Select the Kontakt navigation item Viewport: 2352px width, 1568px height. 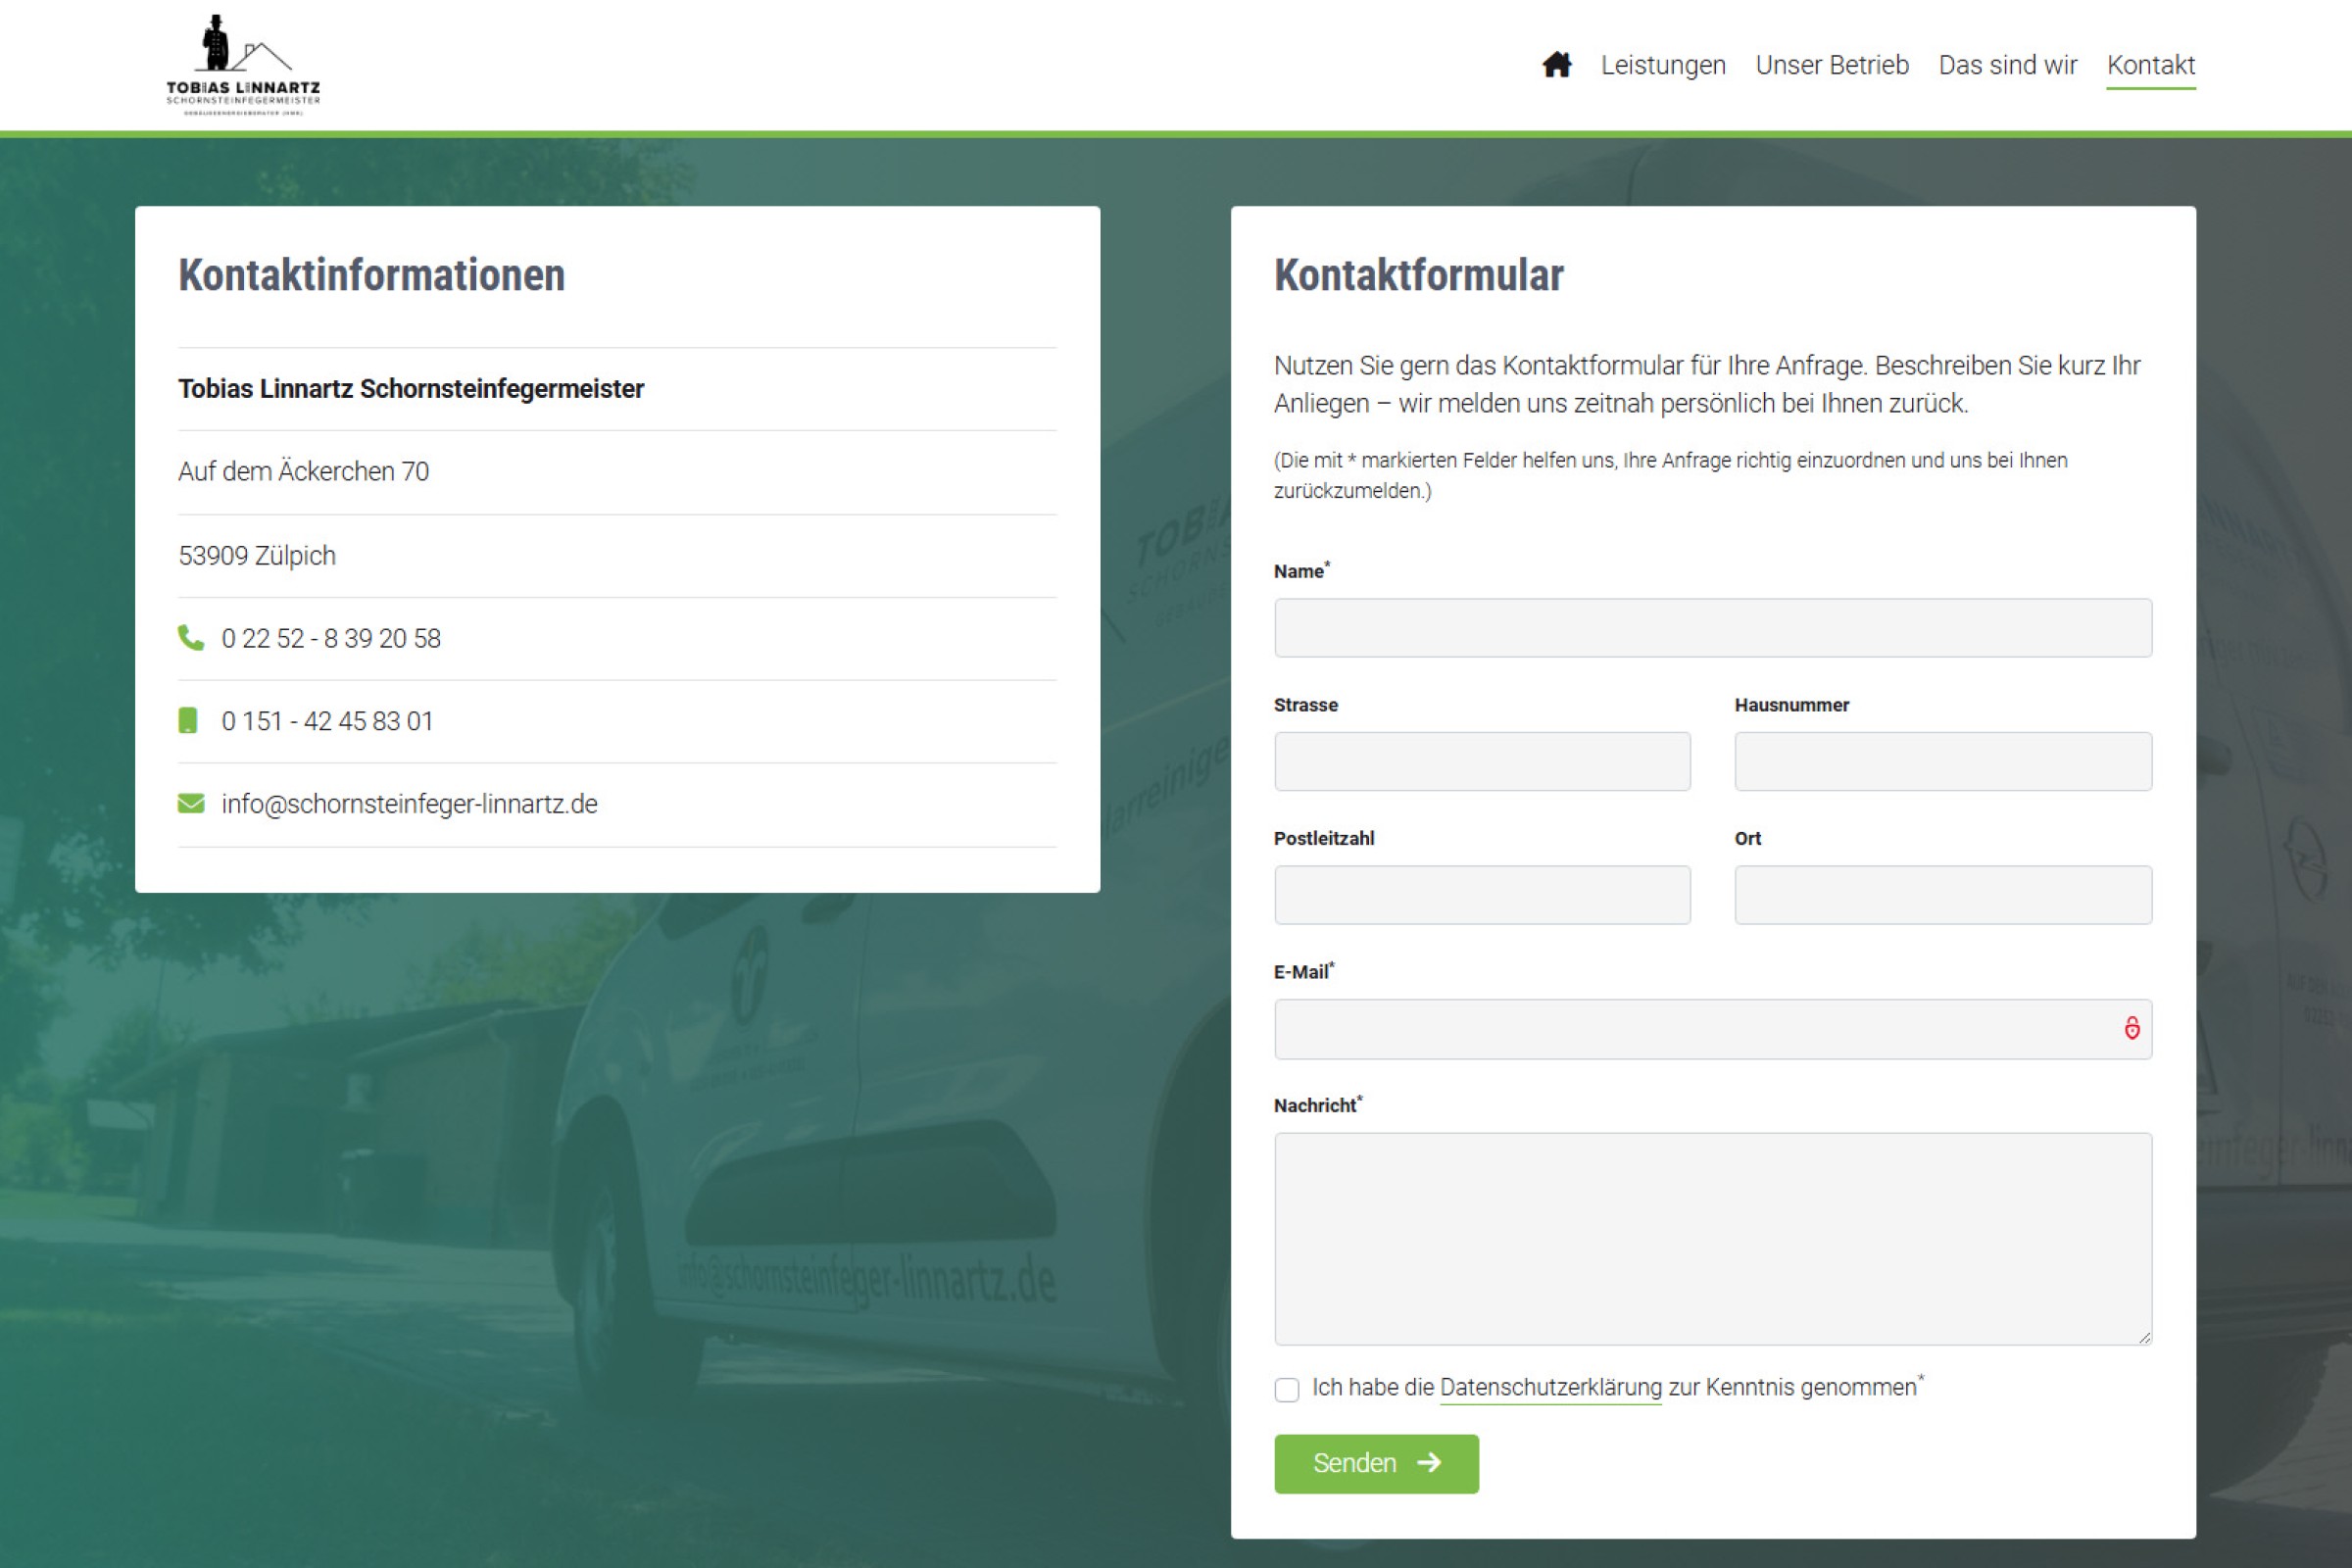tap(2150, 65)
